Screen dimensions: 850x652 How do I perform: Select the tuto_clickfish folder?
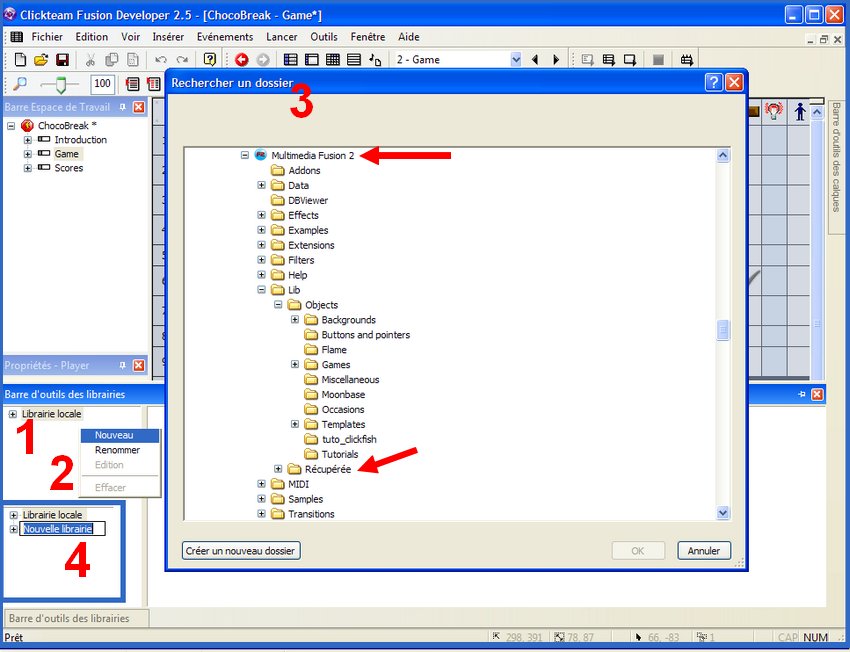click(x=349, y=439)
